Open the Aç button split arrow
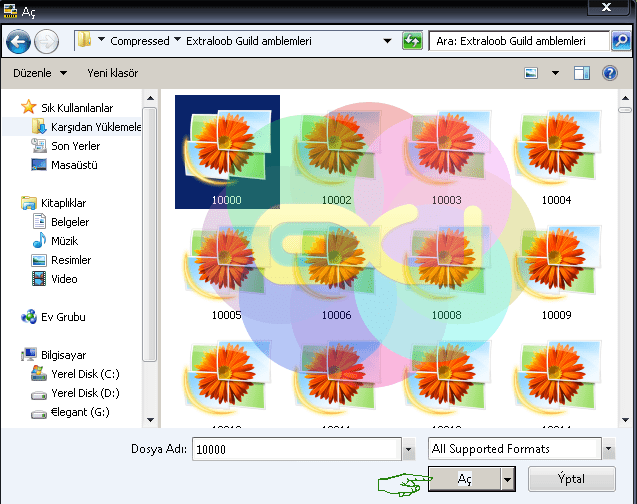 [x=507, y=480]
